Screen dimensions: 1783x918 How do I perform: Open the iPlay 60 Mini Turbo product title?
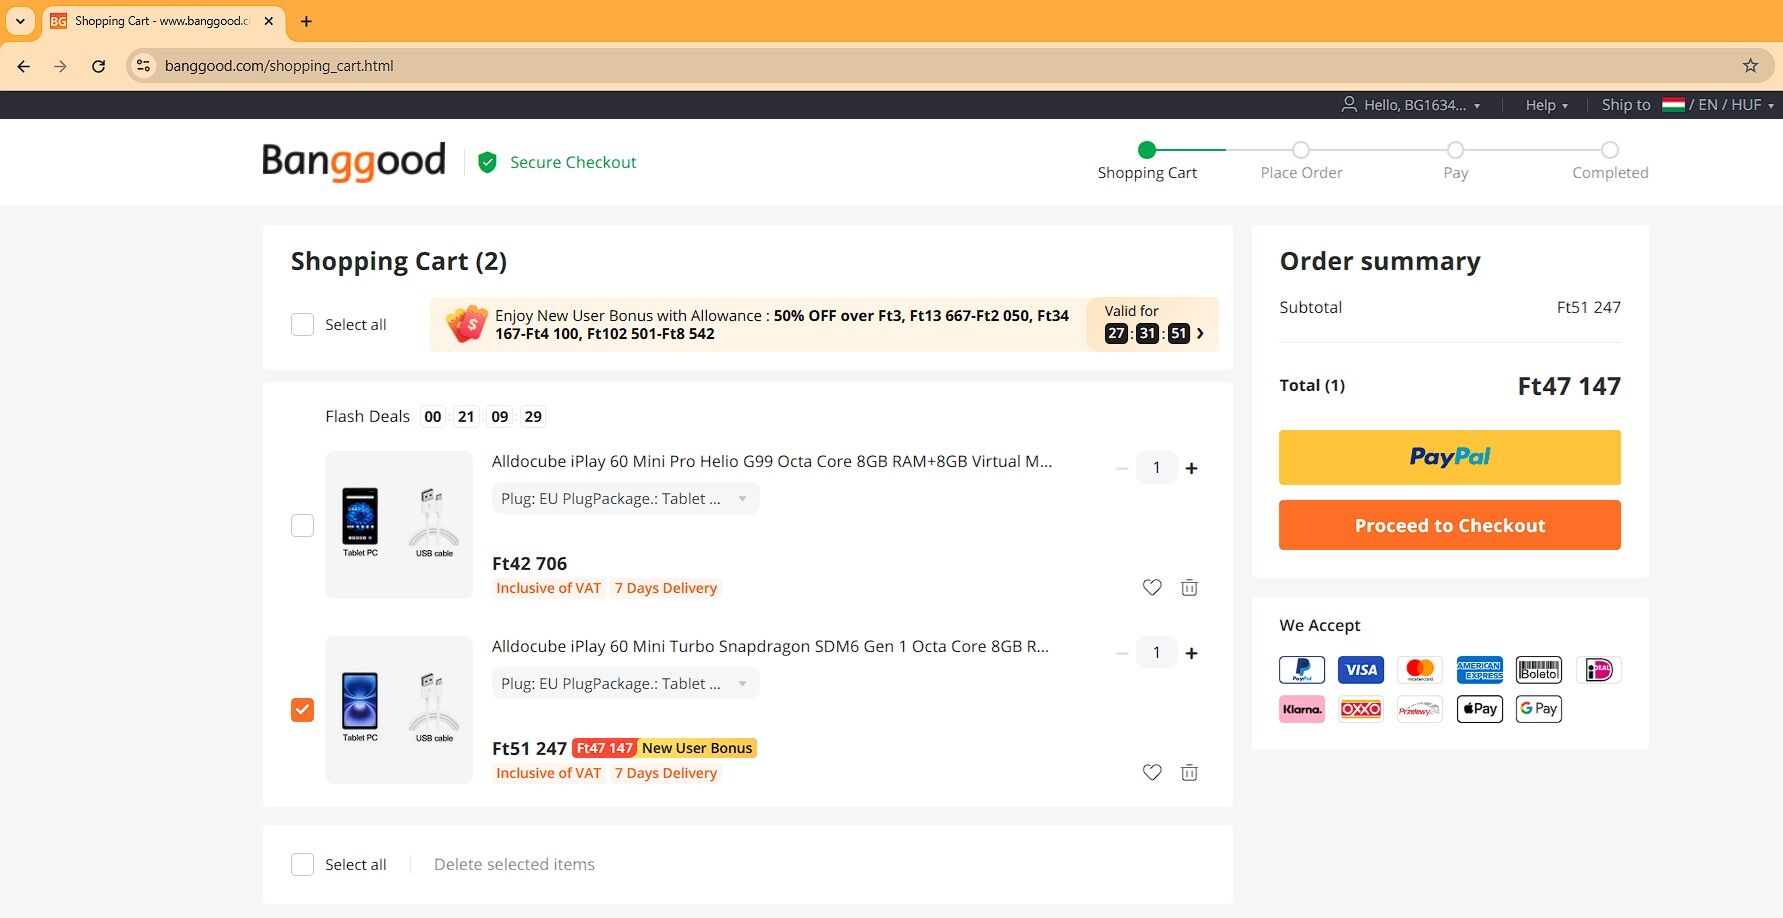tap(770, 647)
